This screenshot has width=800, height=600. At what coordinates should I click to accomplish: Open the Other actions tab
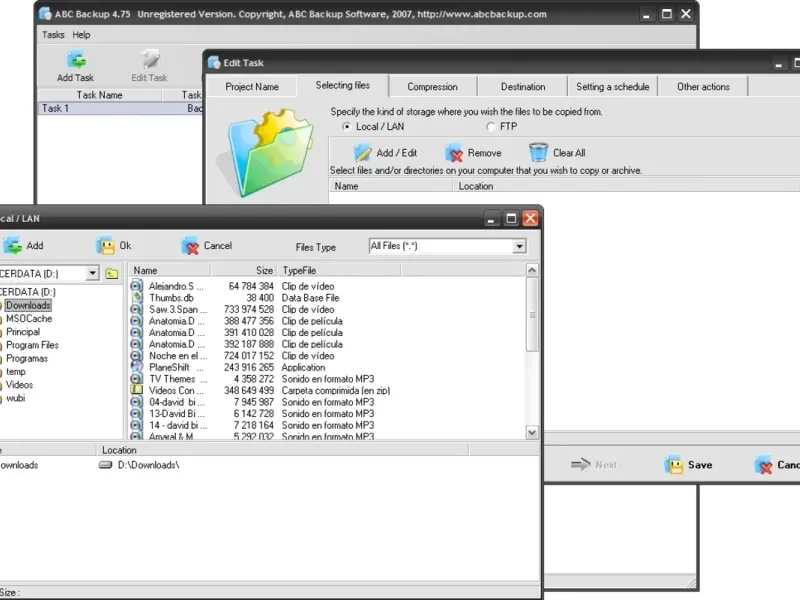(703, 87)
